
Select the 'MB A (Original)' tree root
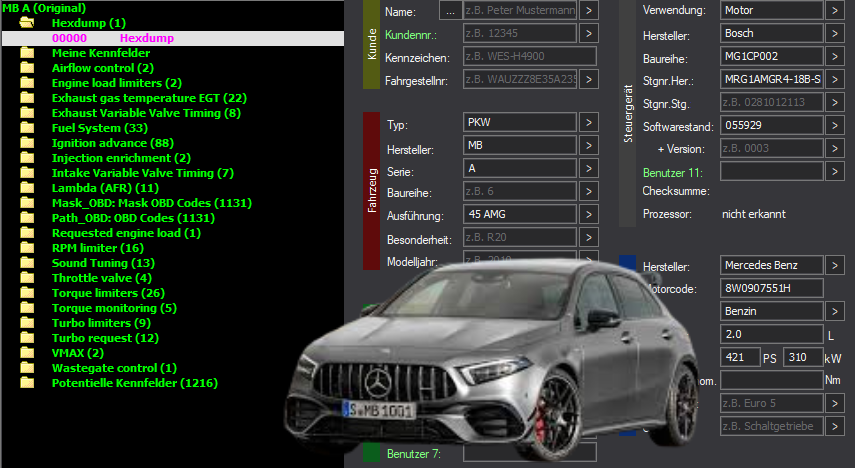pyautogui.click(x=44, y=8)
